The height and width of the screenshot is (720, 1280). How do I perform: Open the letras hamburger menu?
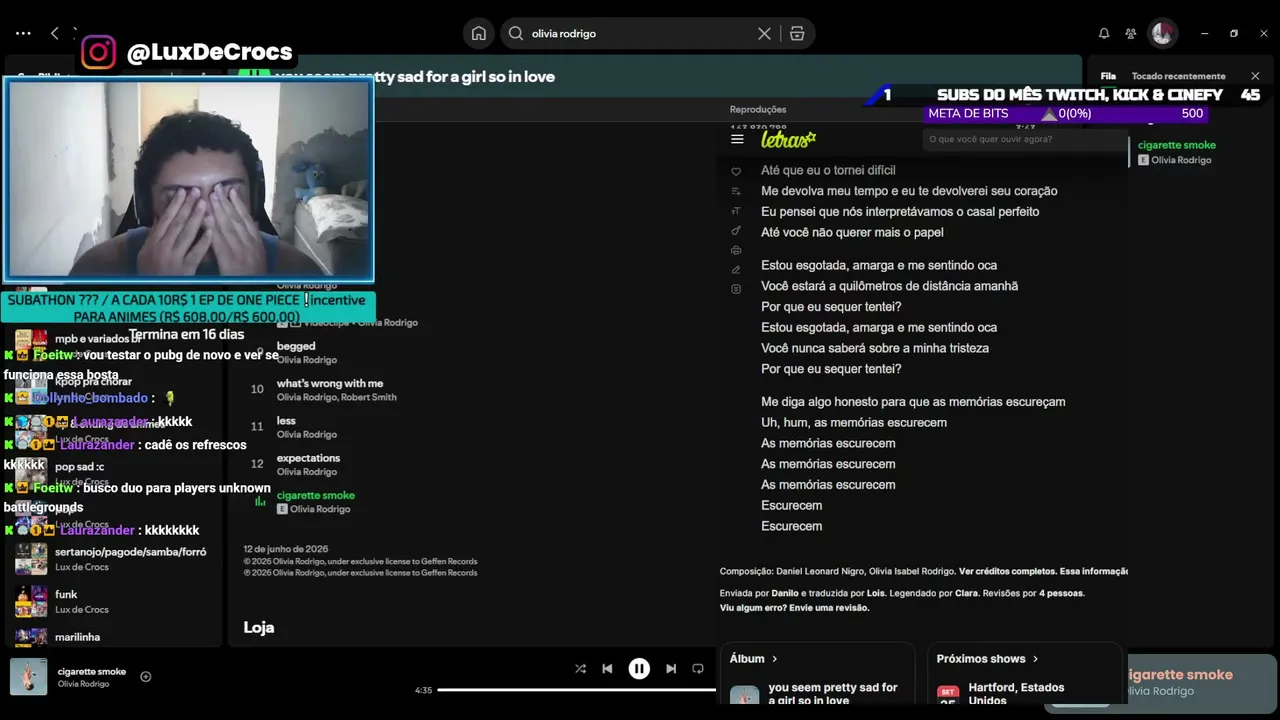pyautogui.click(x=737, y=139)
